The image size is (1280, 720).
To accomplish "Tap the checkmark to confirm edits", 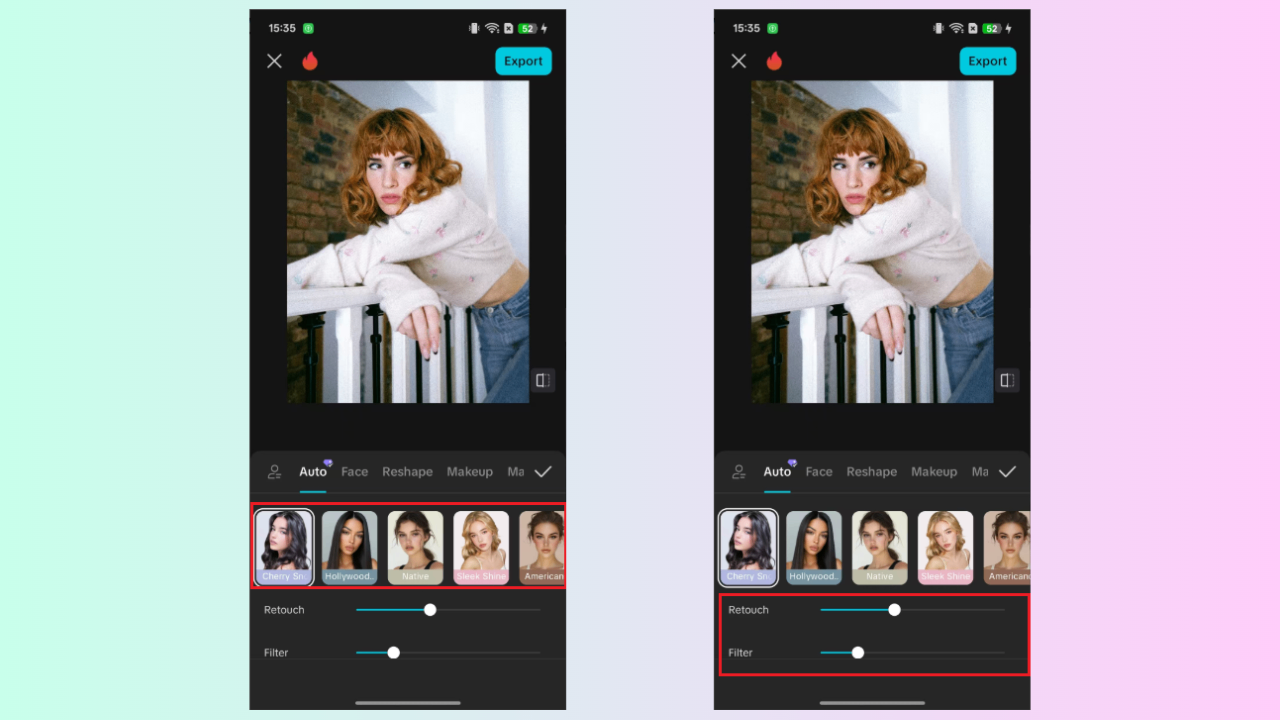I will [x=541, y=471].
